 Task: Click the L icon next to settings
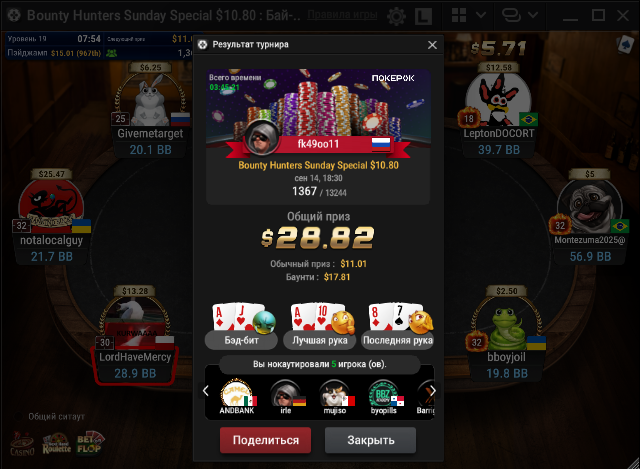click(x=423, y=16)
